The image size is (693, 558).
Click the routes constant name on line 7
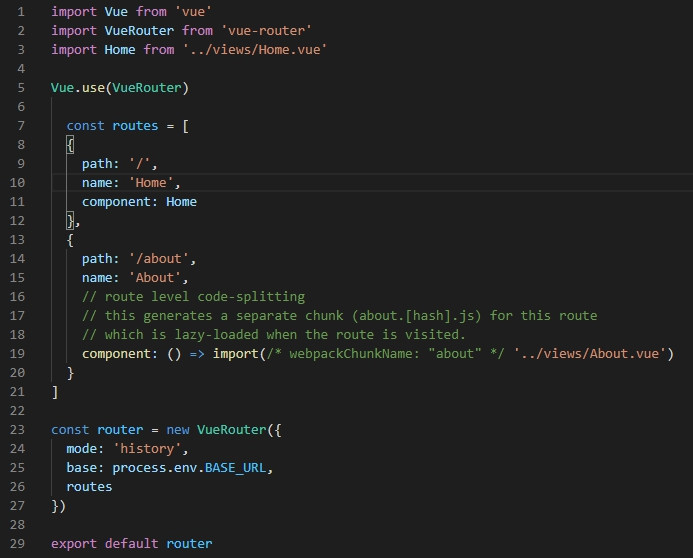(135, 125)
